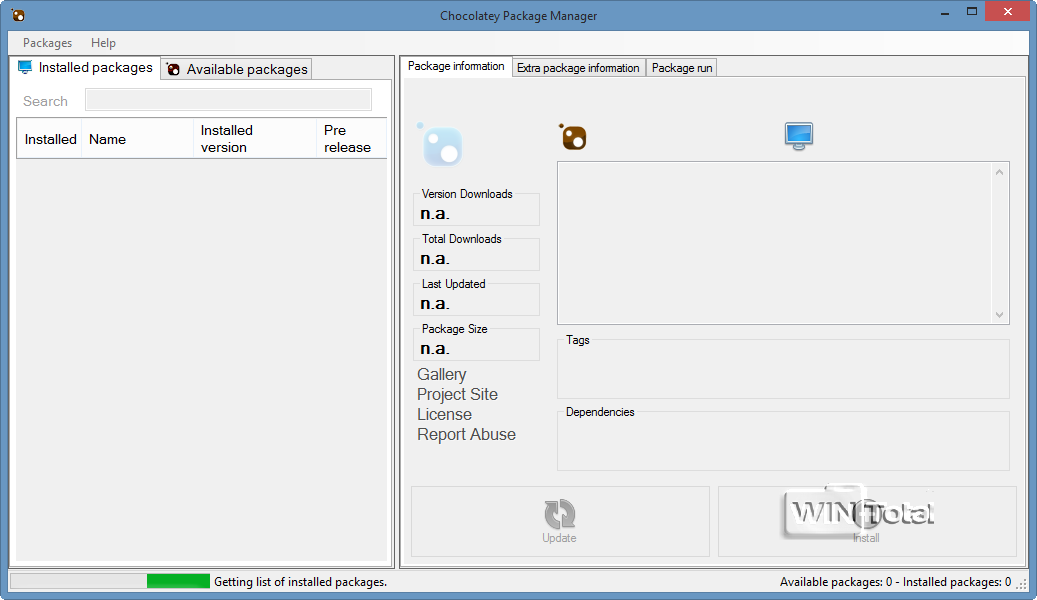Switch to Installed packages tab

tap(85, 67)
